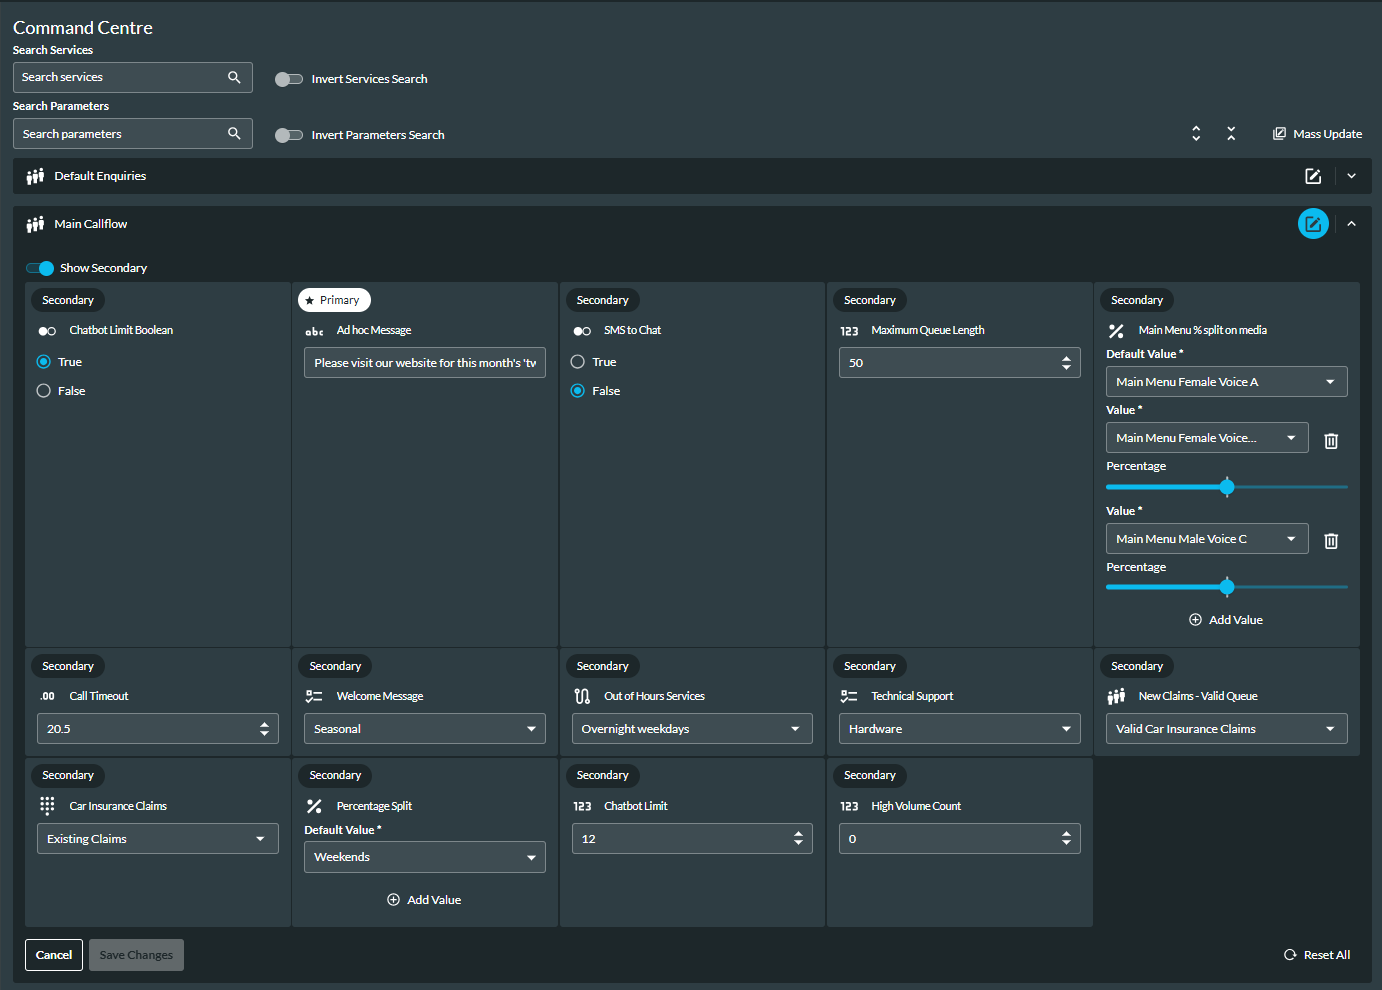Click the collapse all arrows icon

pos(1231,134)
